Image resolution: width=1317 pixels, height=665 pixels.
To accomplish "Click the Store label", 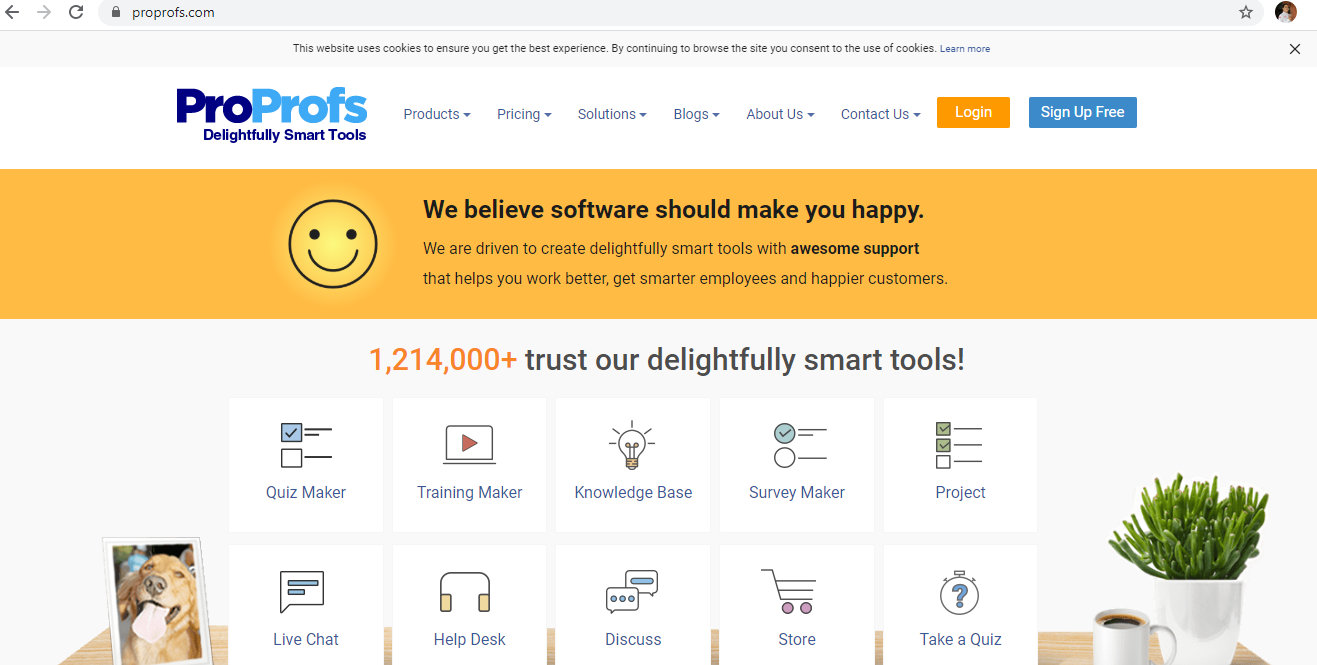I will pyautogui.click(x=797, y=639).
